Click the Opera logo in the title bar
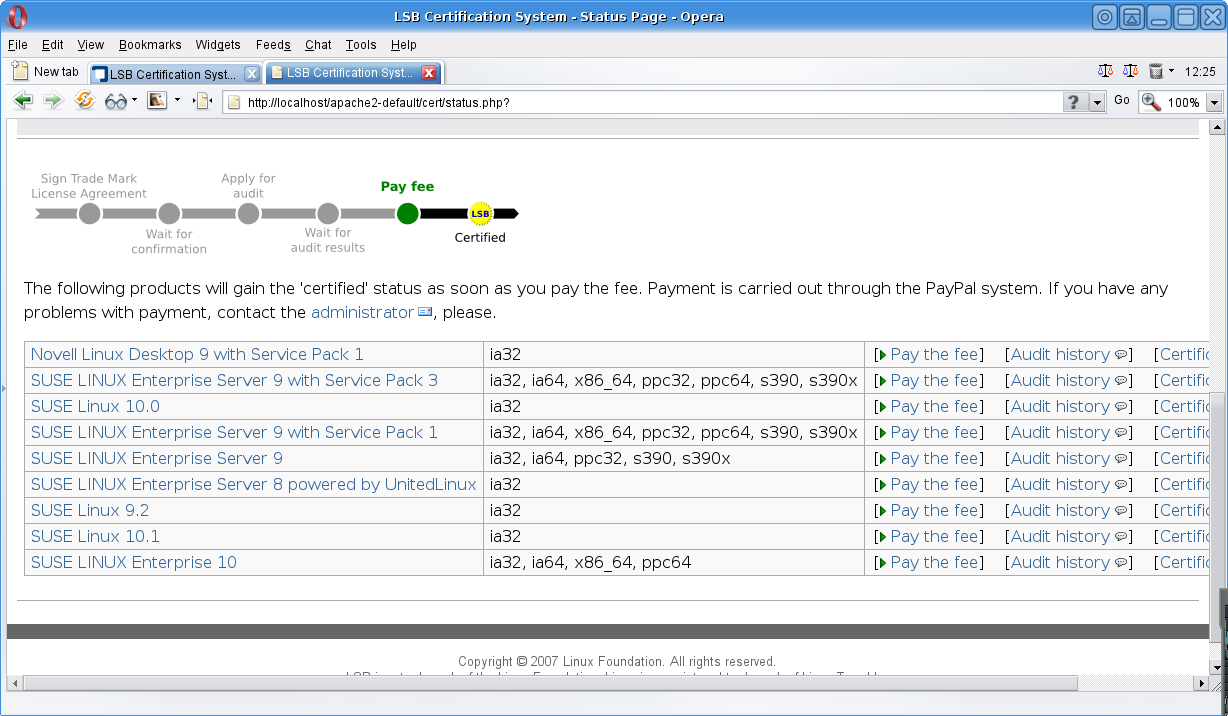 tap(17, 17)
